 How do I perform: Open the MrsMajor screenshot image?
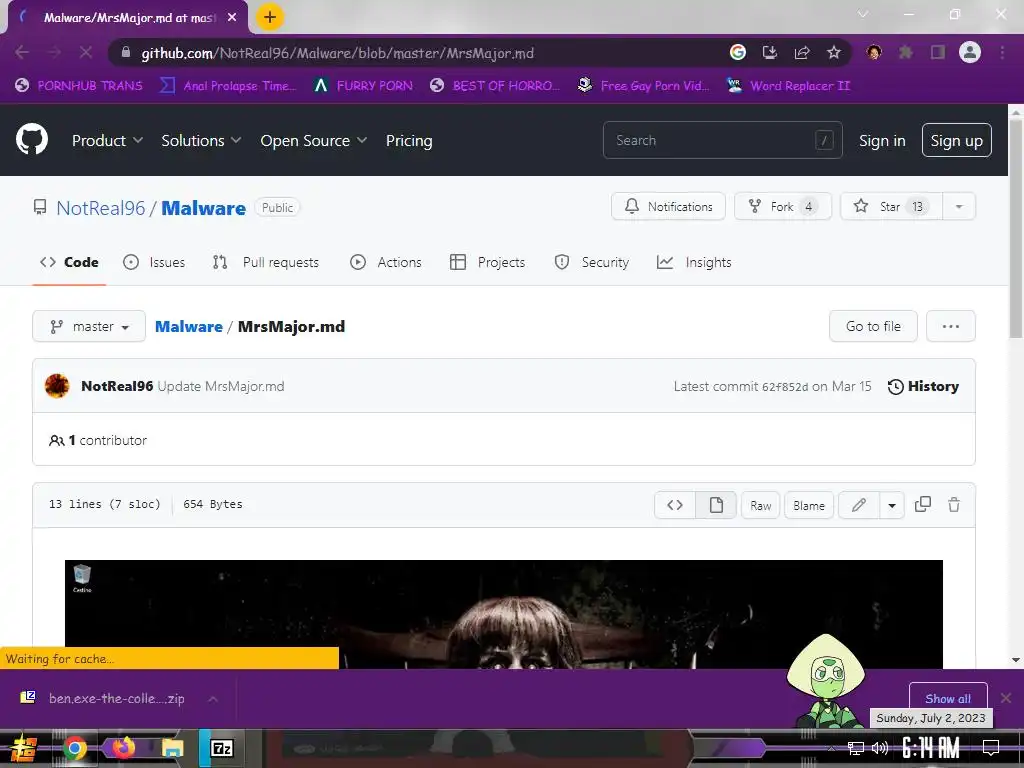[x=504, y=614]
